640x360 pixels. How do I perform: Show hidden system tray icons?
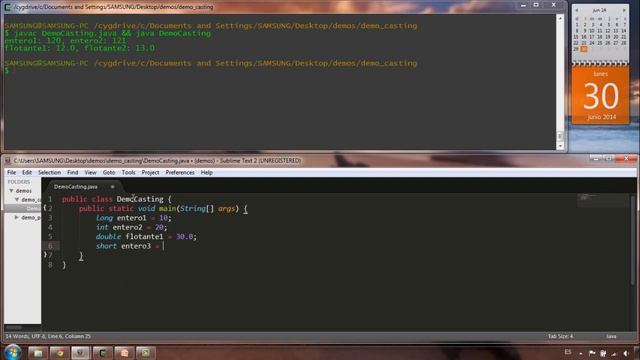click(580, 353)
